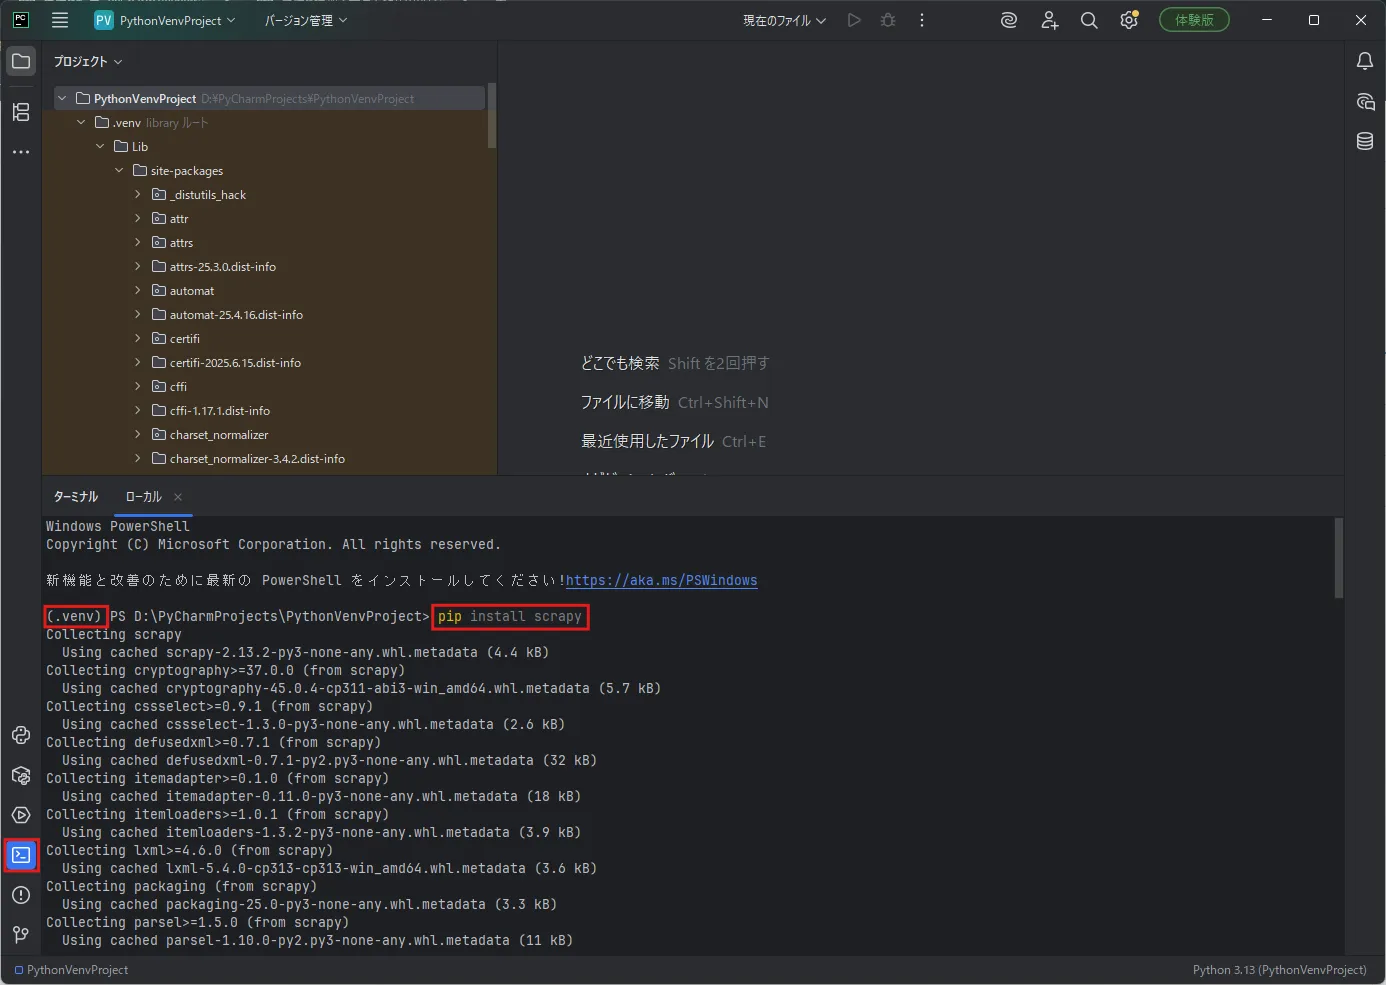This screenshot has width=1386, height=985.
Task: Open the Problems tool window
Action: (x=21, y=895)
